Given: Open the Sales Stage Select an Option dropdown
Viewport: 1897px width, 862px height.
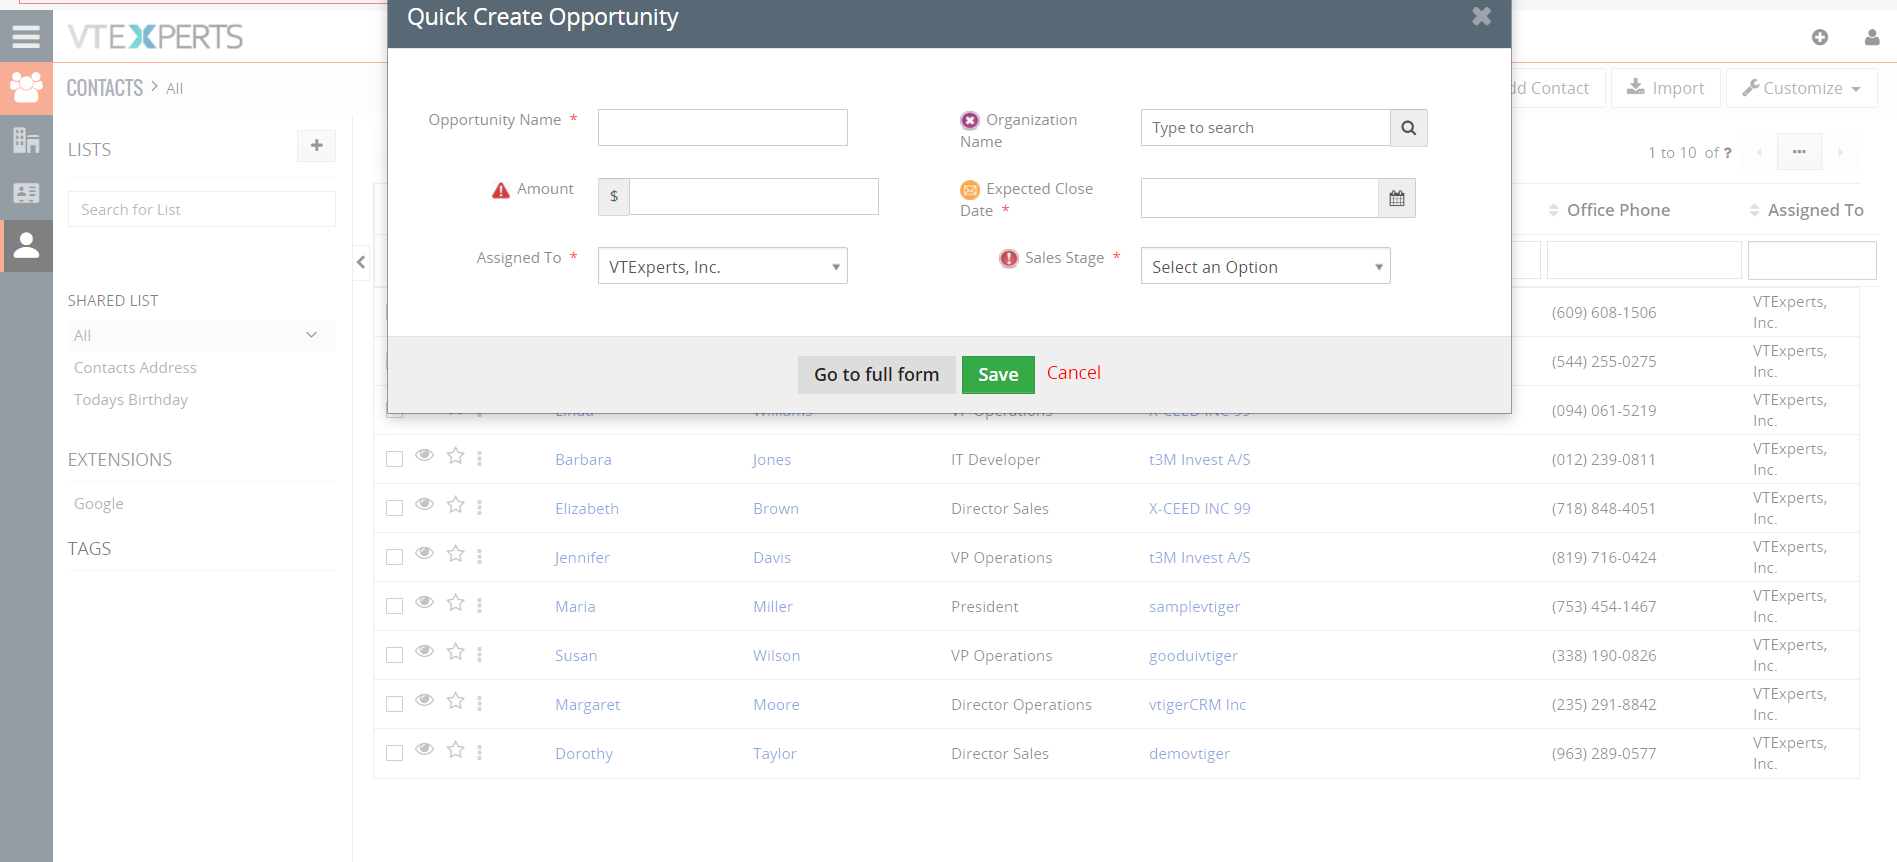Looking at the screenshot, I should (x=1265, y=266).
